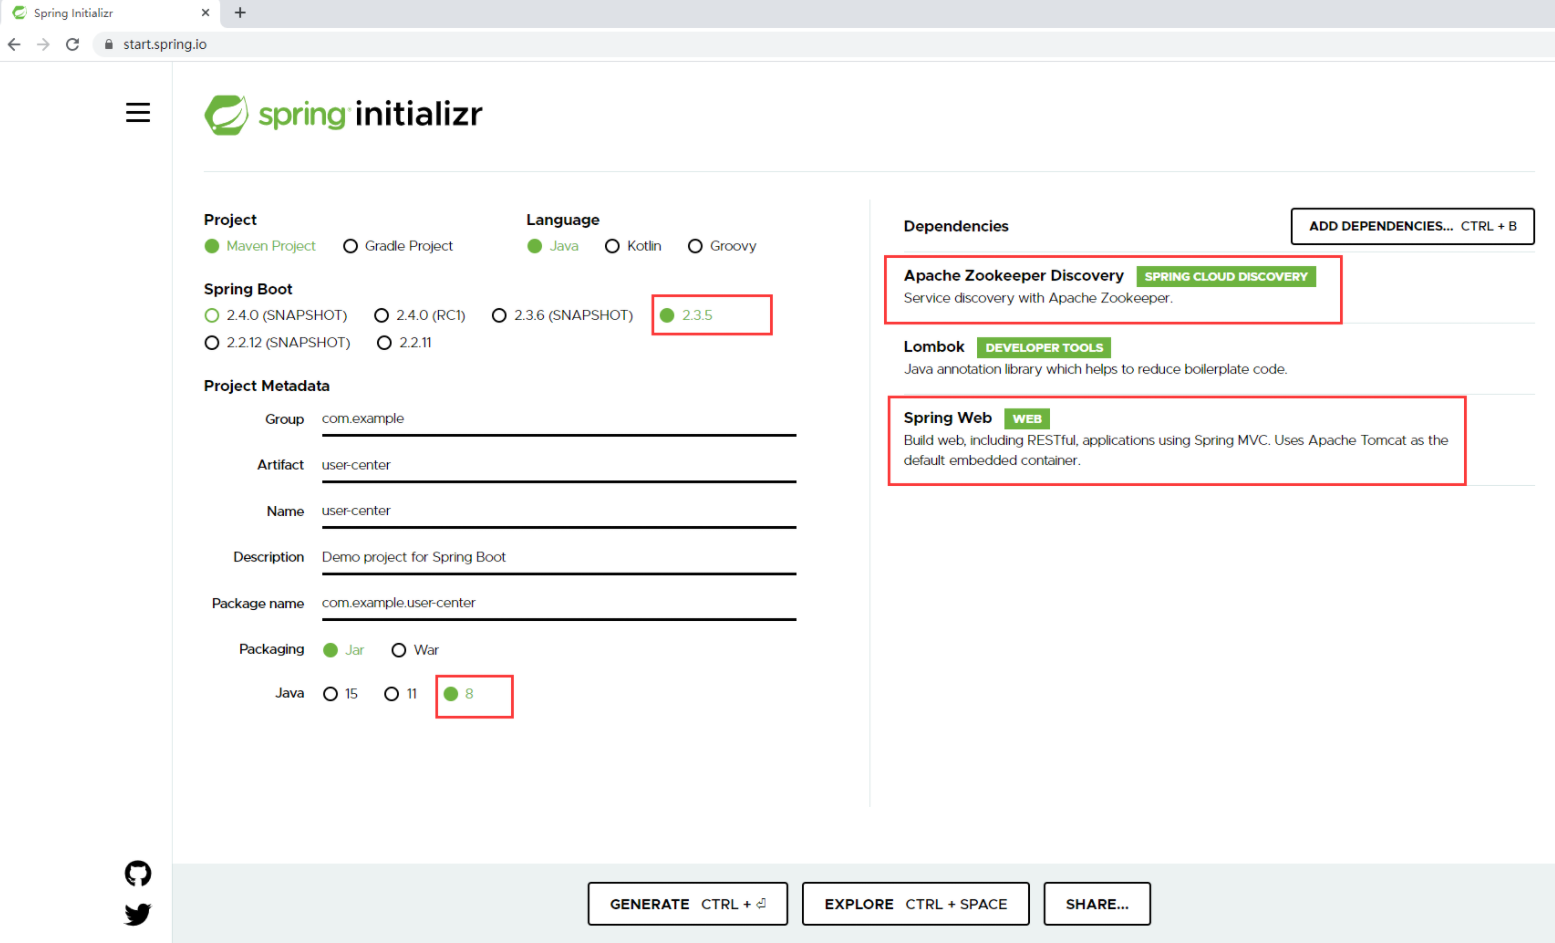This screenshot has width=1555, height=943.
Task: Choose Java language
Action: (553, 246)
